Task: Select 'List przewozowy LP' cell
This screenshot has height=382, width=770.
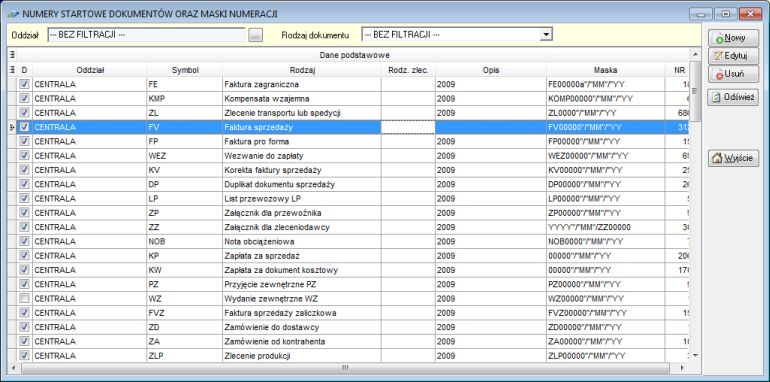Action: pyautogui.click(x=302, y=198)
